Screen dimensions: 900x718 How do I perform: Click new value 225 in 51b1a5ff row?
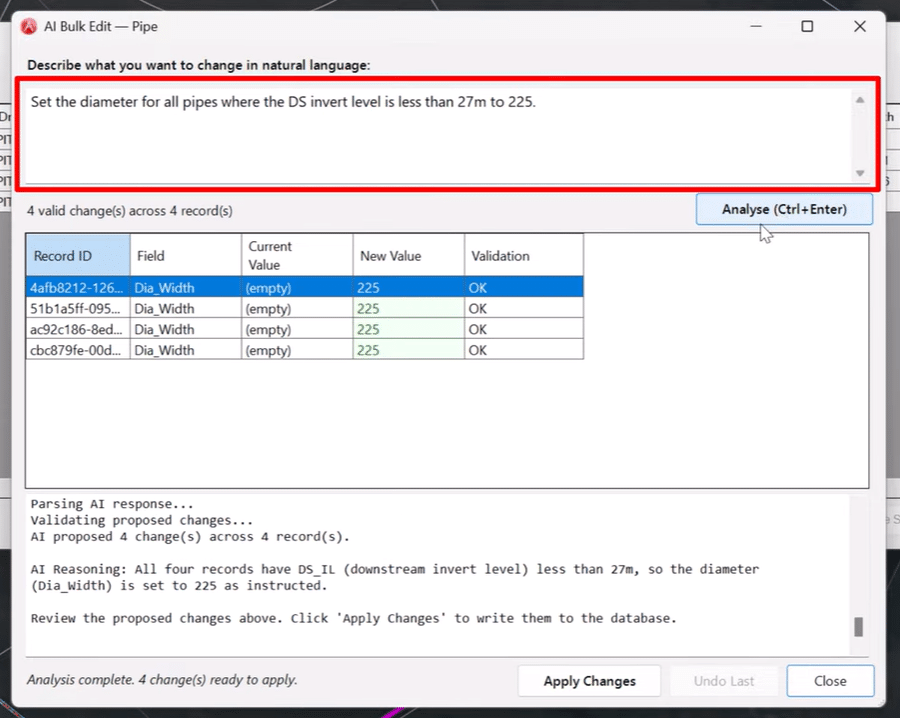point(409,308)
